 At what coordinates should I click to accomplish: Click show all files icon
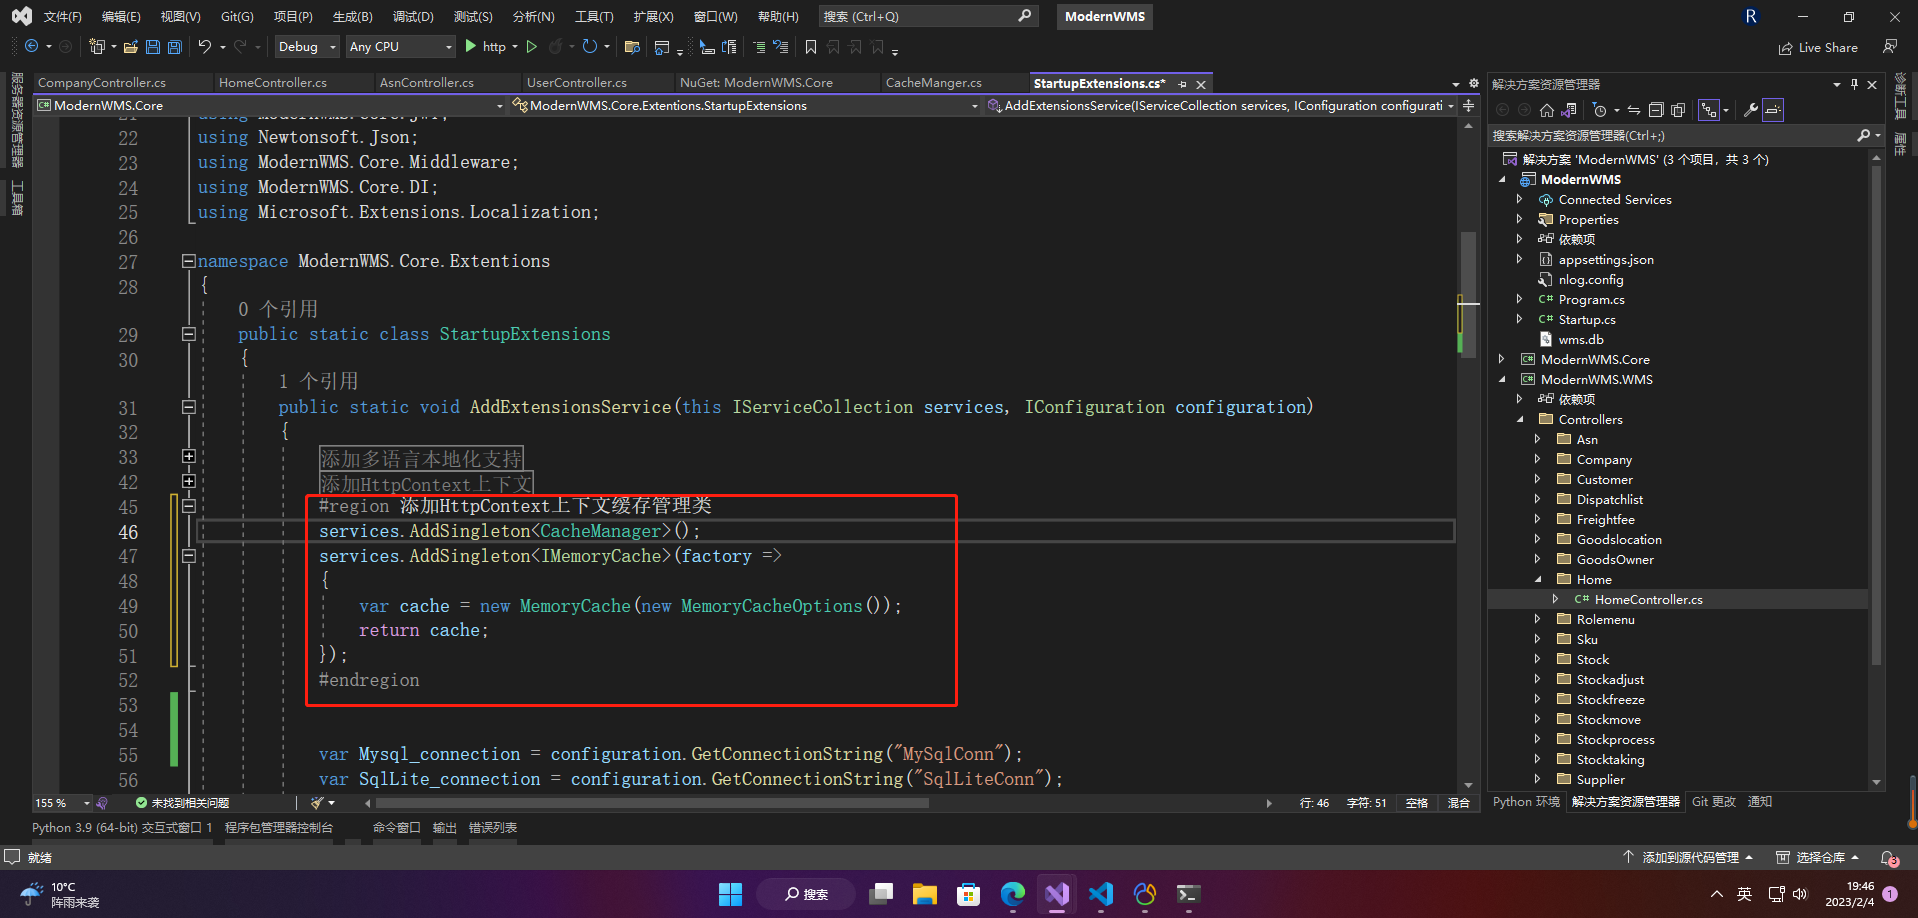[x=1678, y=110]
